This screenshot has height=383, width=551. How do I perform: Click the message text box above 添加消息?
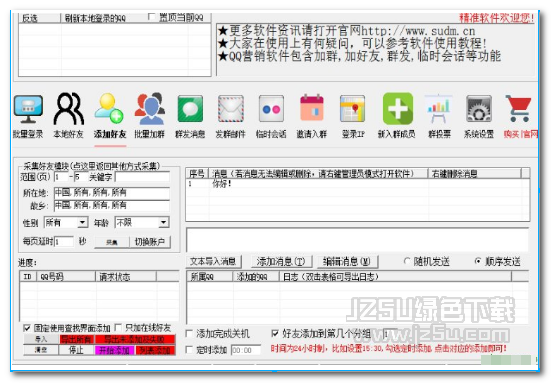pyautogui.click(x=357, y=240)
